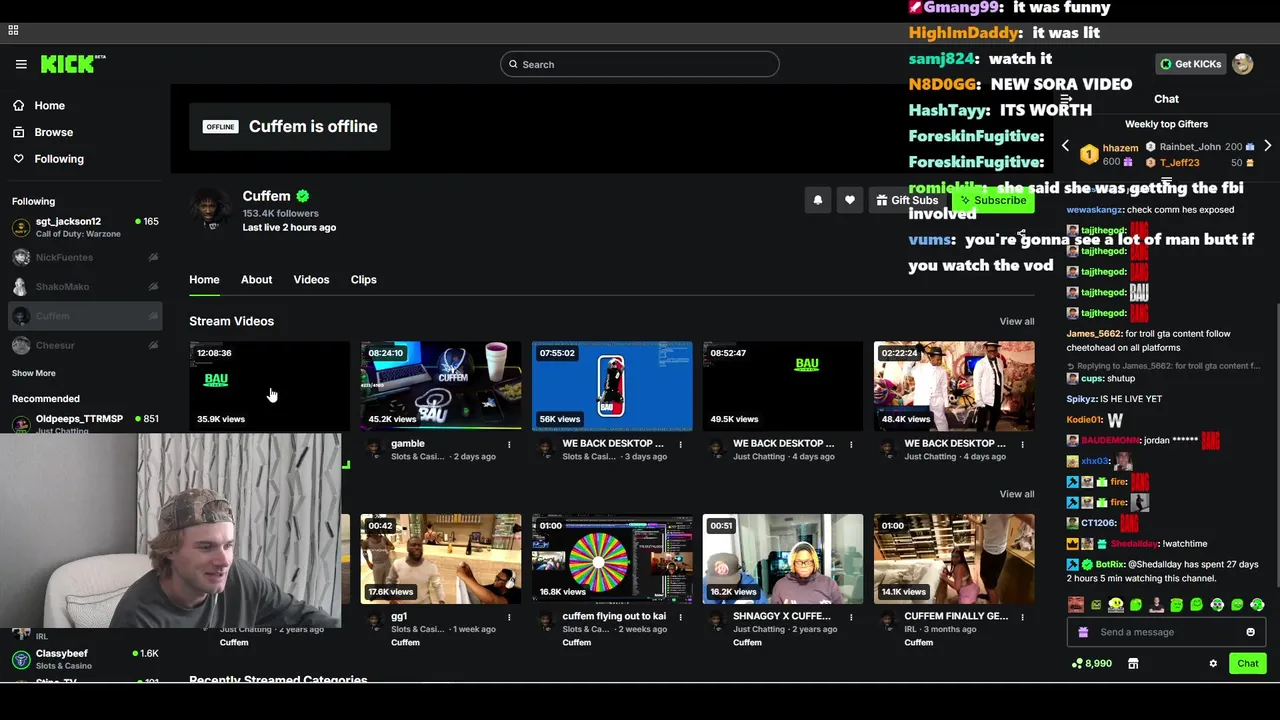Switch to the About tab

point(256,280)
